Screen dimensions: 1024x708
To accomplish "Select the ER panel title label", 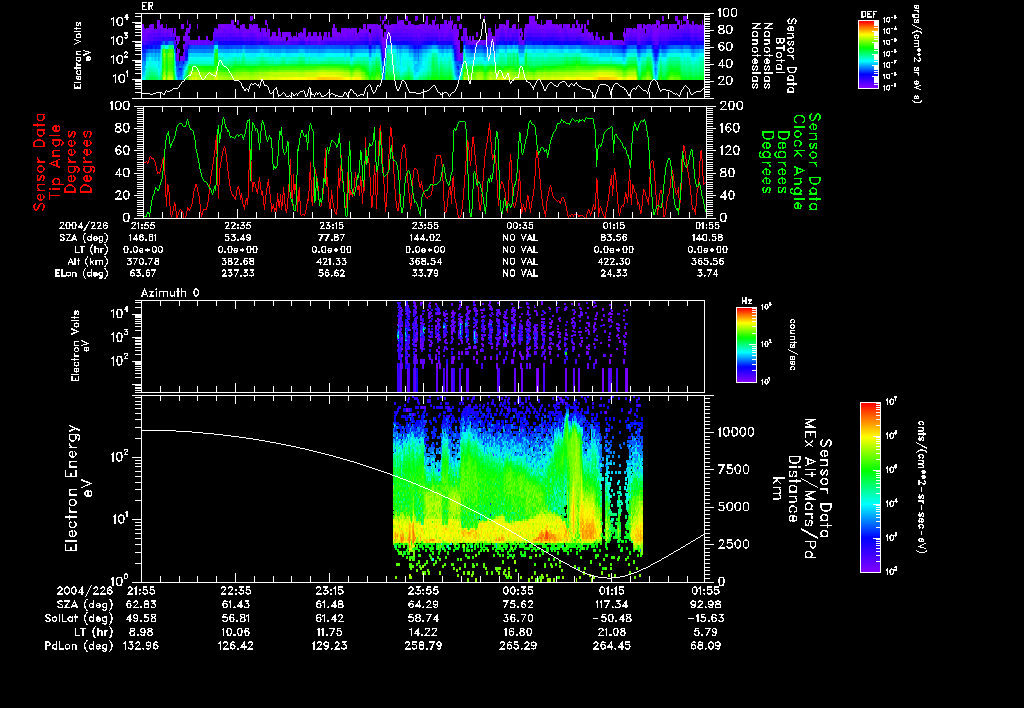I will click(x=147, y=6).
